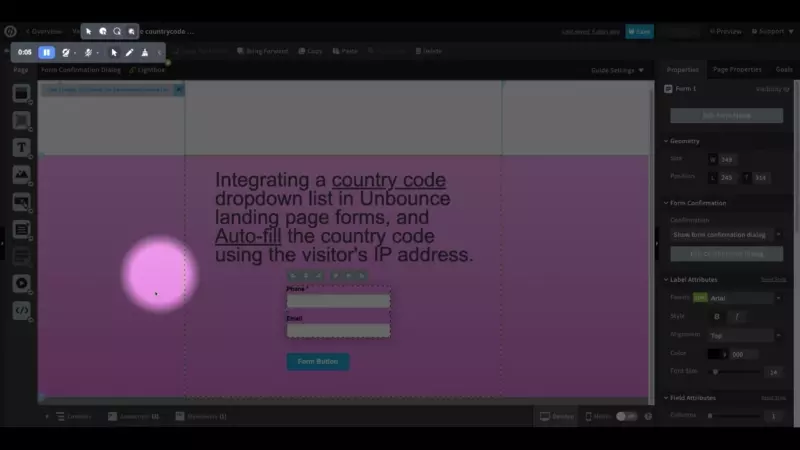Select the recorder pencil drawing tool
Screen dimensions: 800x450
[130, 52]
